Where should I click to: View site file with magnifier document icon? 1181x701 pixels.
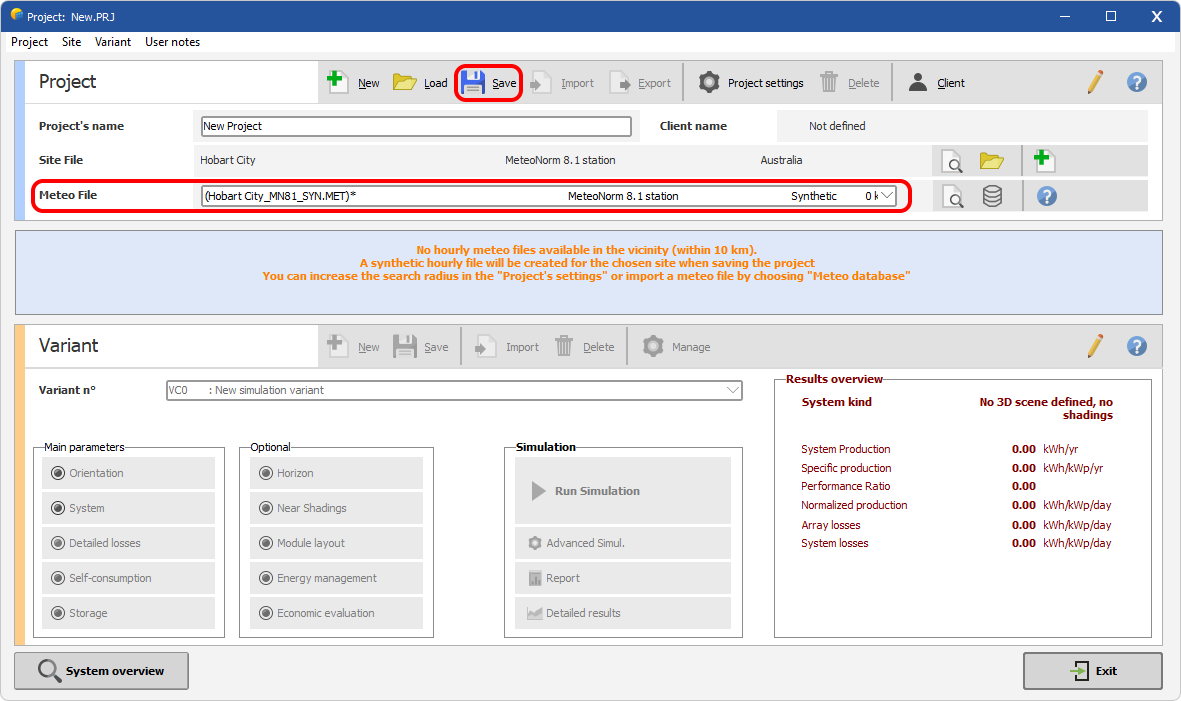[x=952, y=160]
